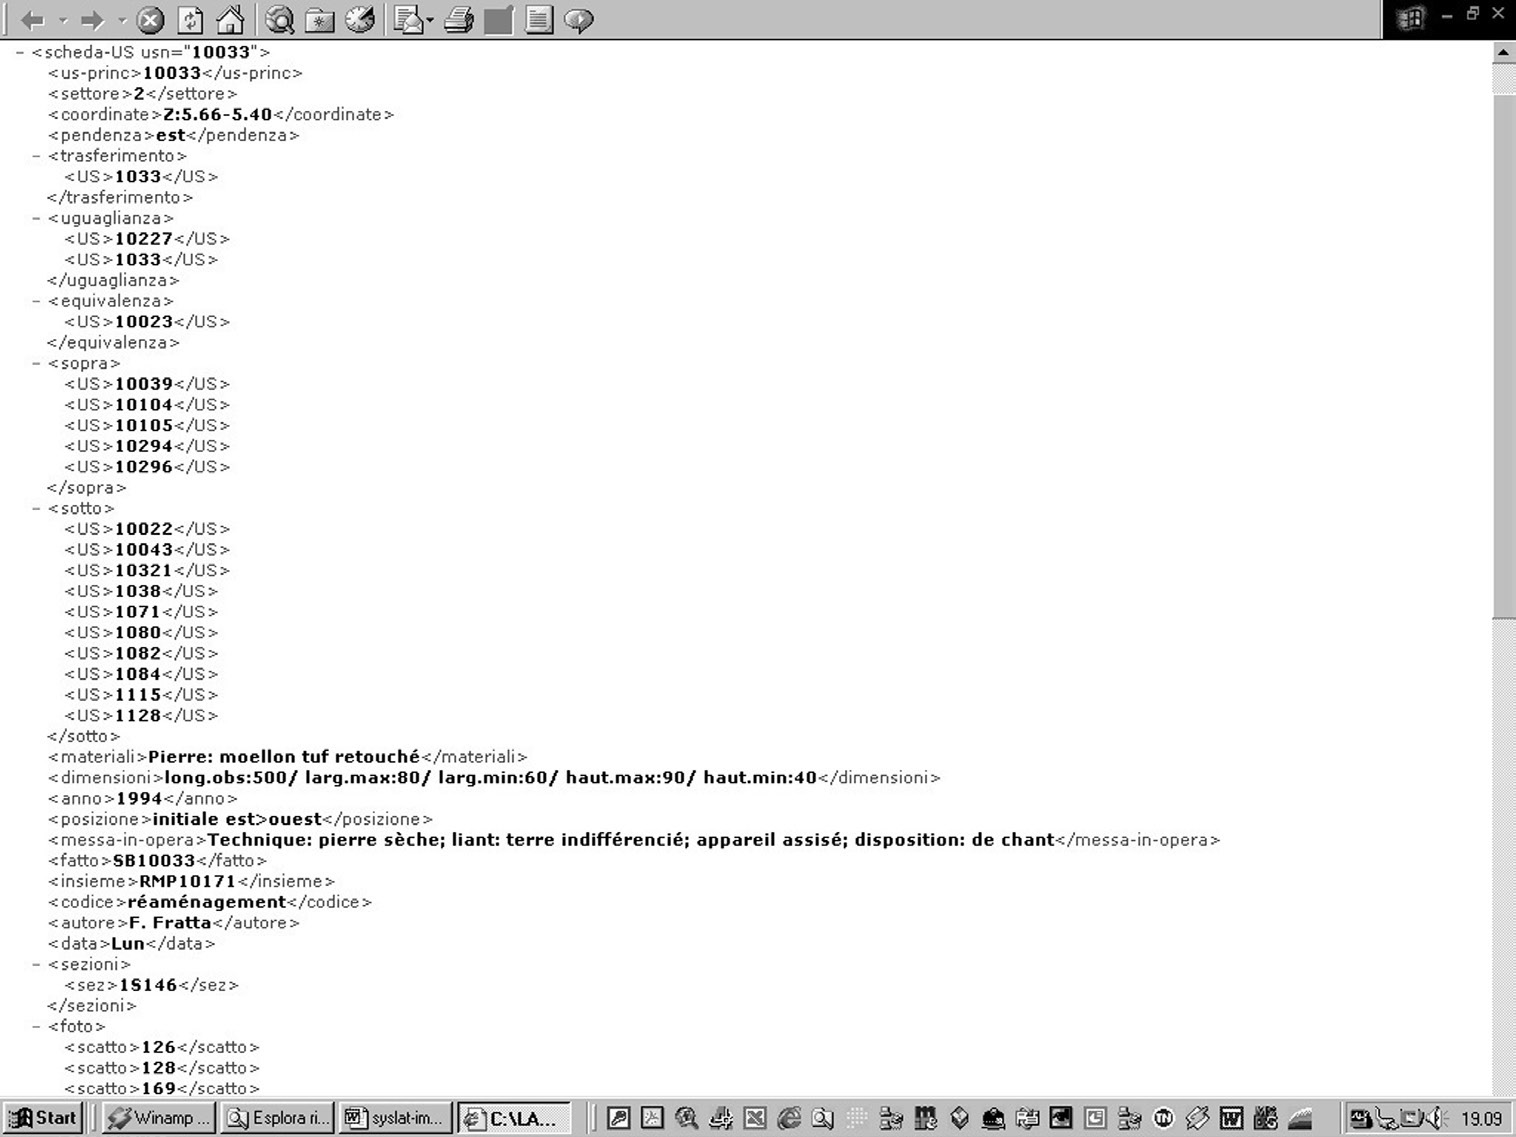Collapse the sopra node
Viewport: 1516px width, 1137px height.
click(x=36, y=363)
